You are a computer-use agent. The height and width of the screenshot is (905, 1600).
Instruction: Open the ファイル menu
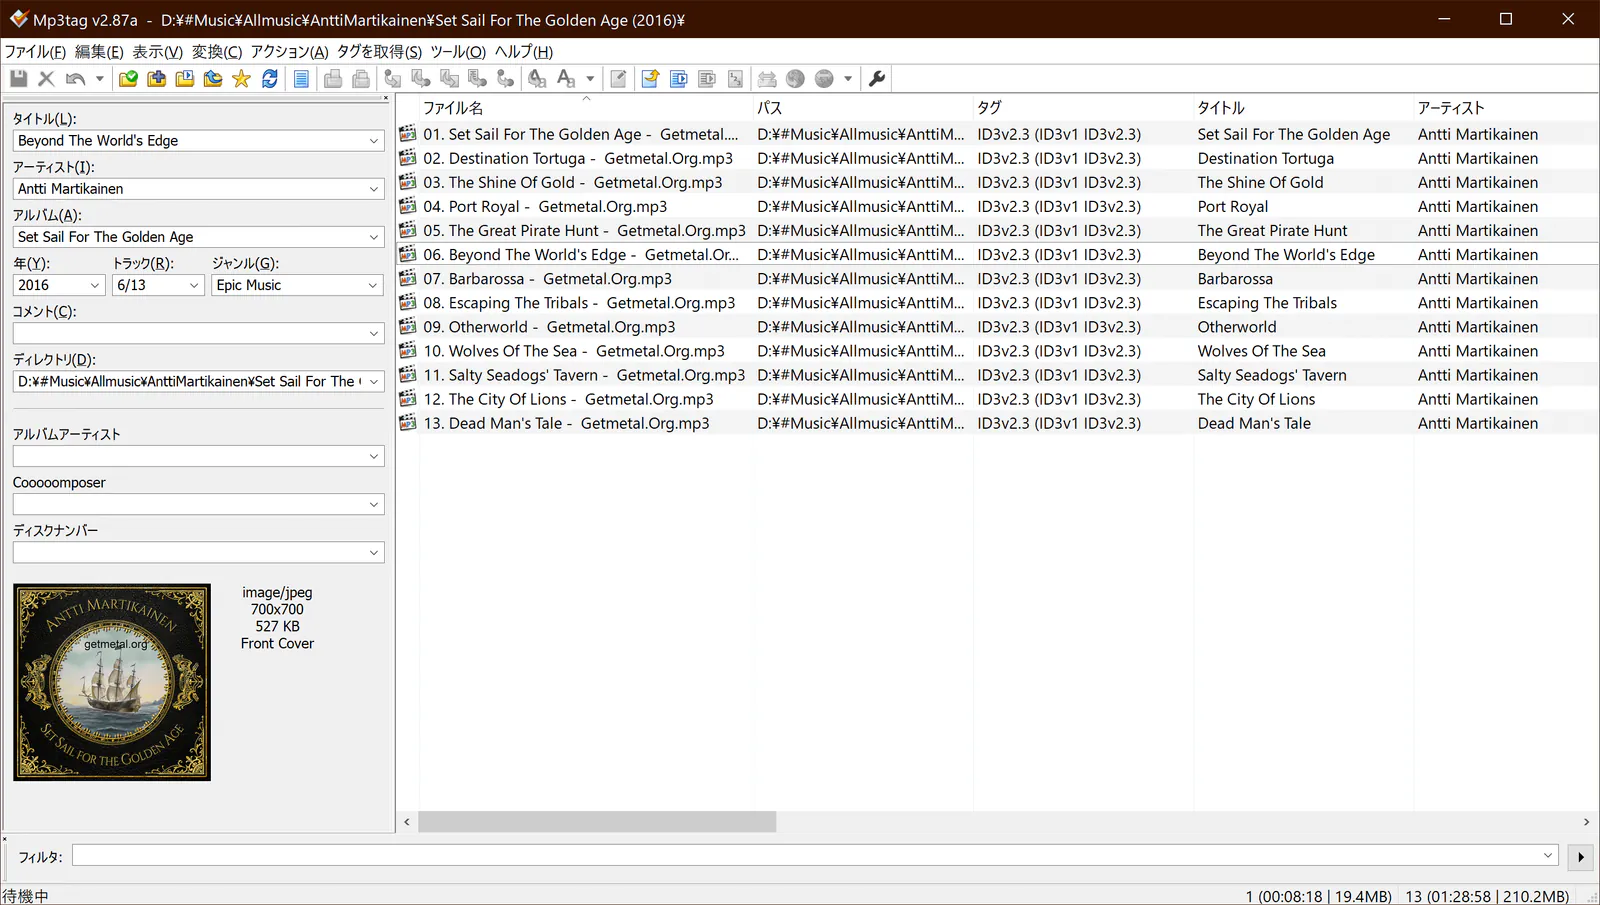point(35,52)
